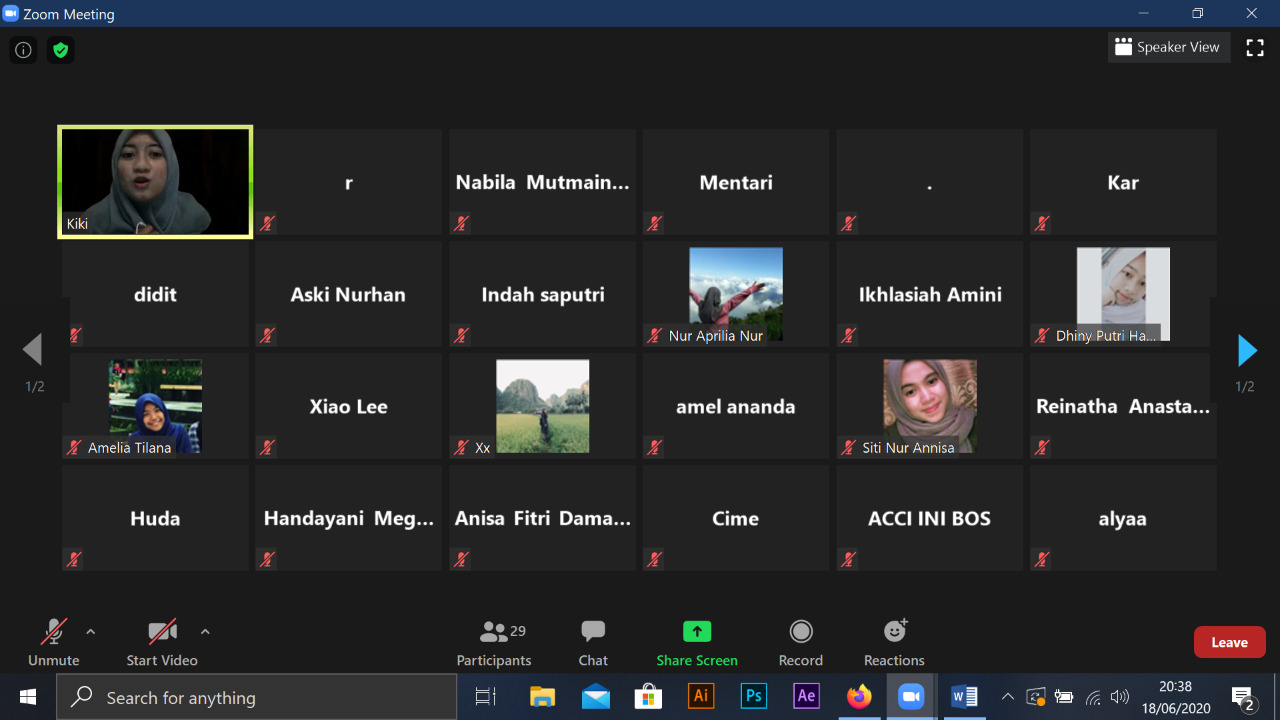1280x720 pixels.
Task: Open the Participants panel
Action: pyautogui.click(x=494, y=642)
